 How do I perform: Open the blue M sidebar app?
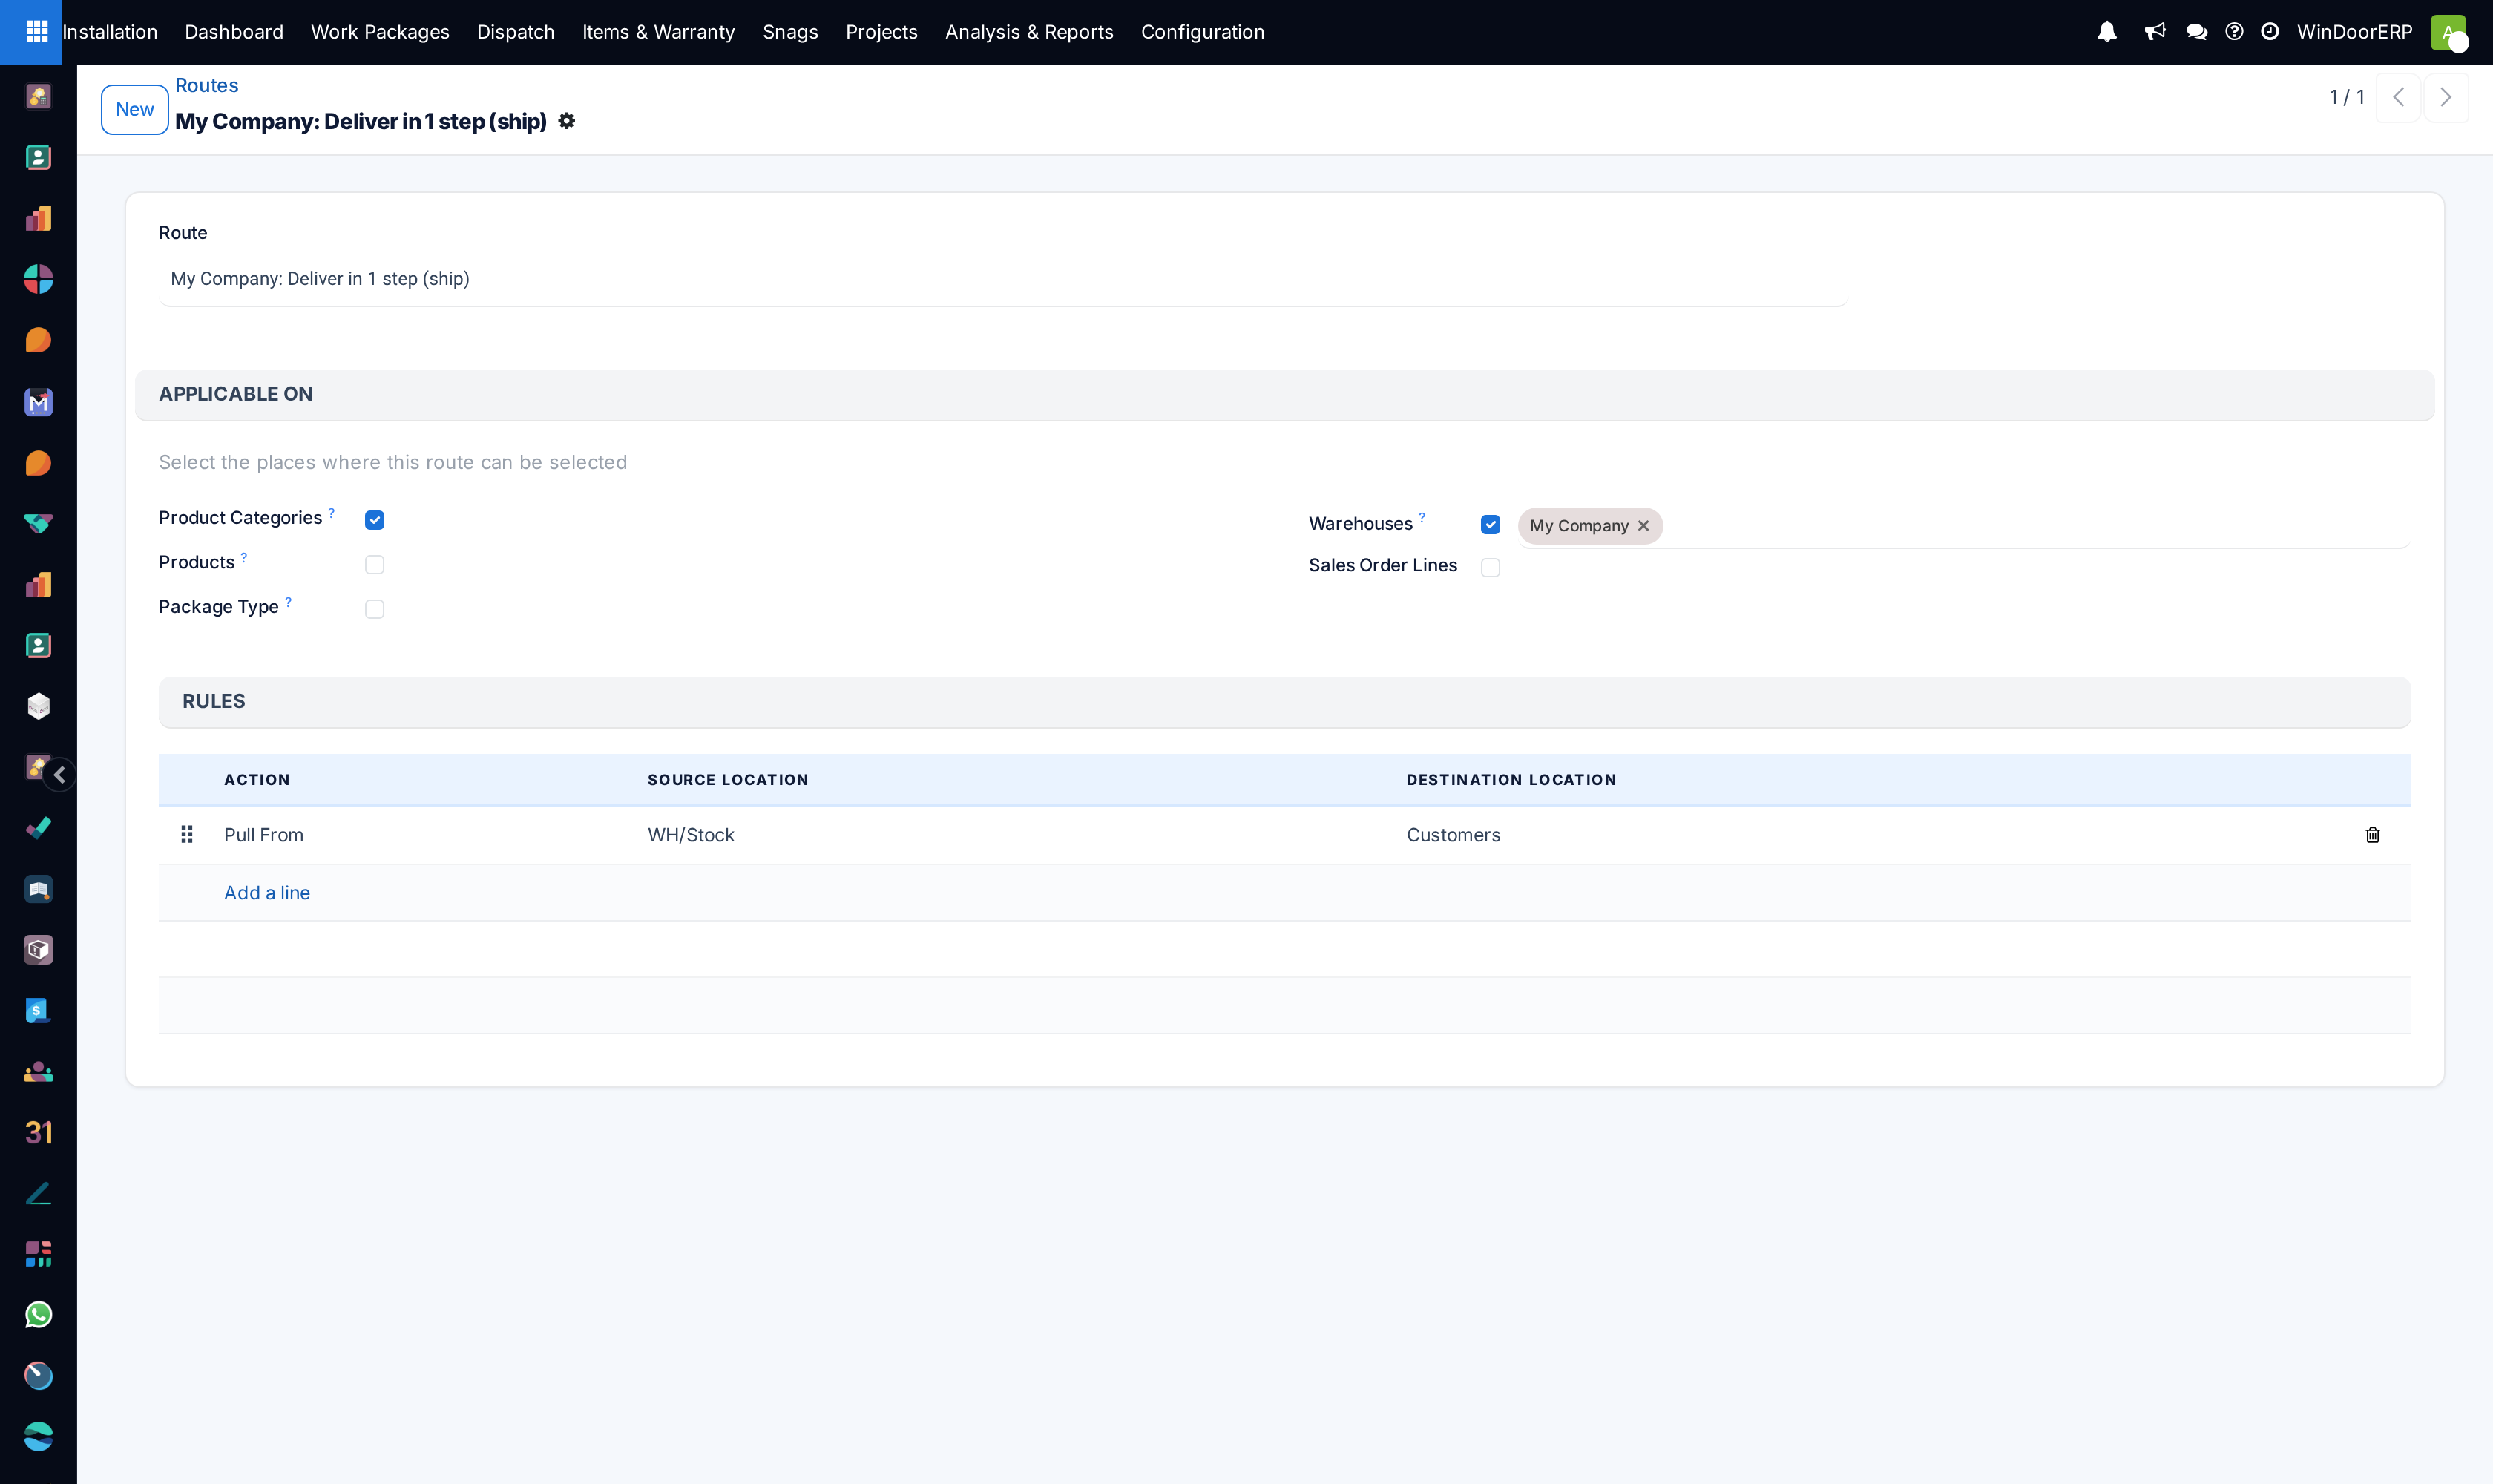coord(38,402)
